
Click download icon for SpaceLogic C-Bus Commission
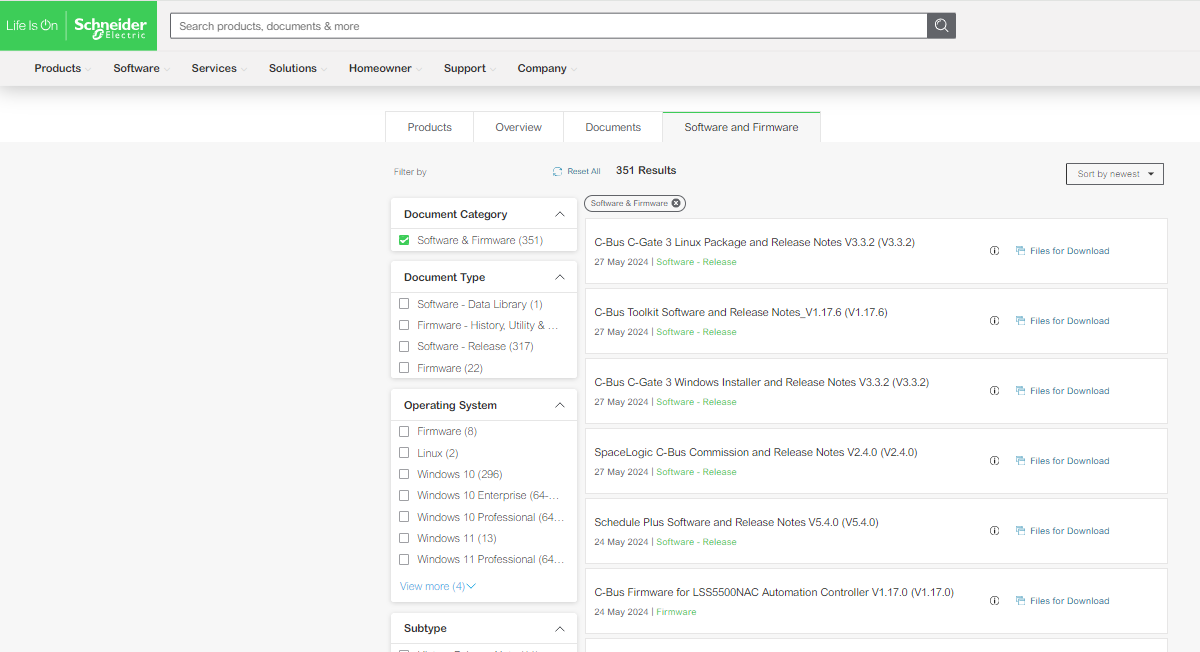point(1020,461)
